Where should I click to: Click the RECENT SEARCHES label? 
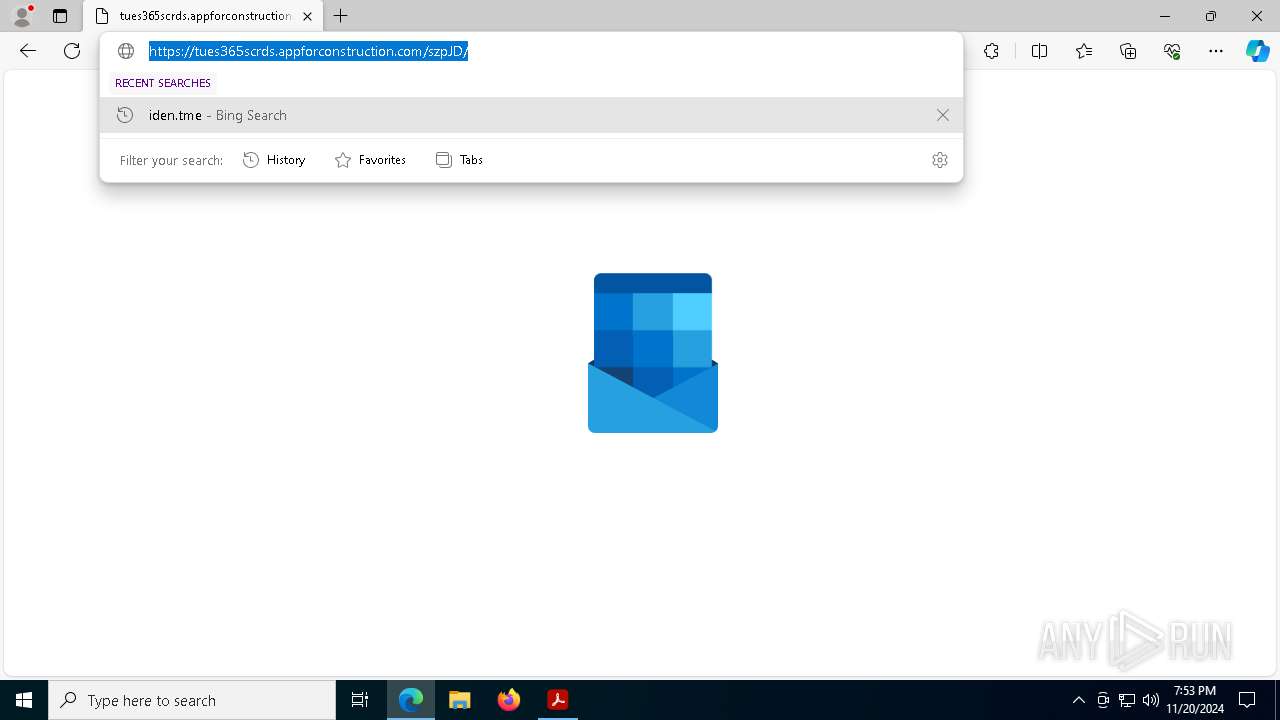(163, 83)
